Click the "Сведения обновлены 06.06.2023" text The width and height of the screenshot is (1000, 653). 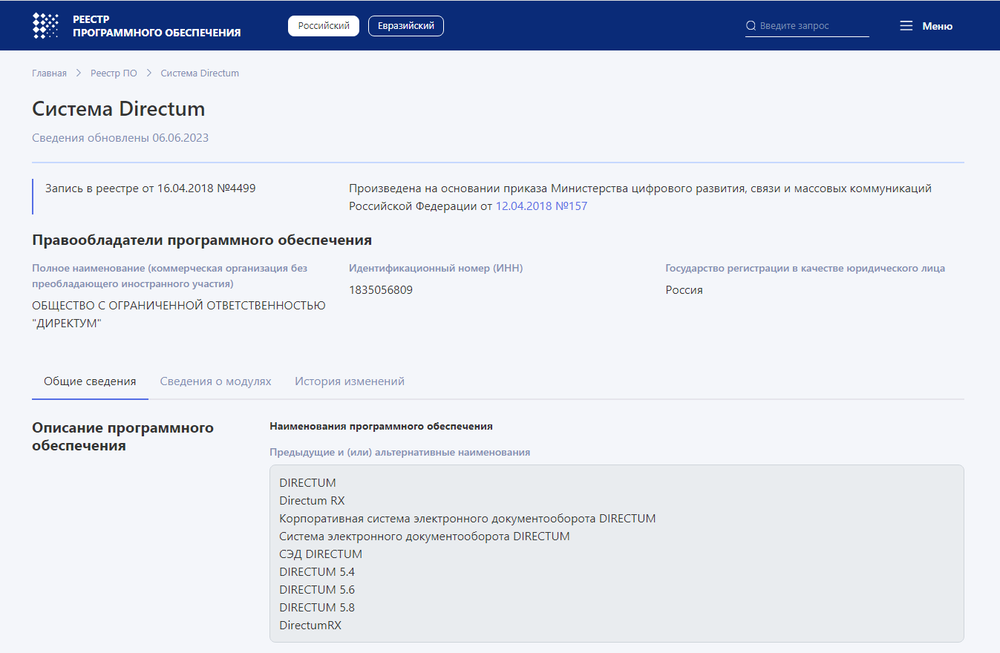pyautogui.click(x=120, y=138)
